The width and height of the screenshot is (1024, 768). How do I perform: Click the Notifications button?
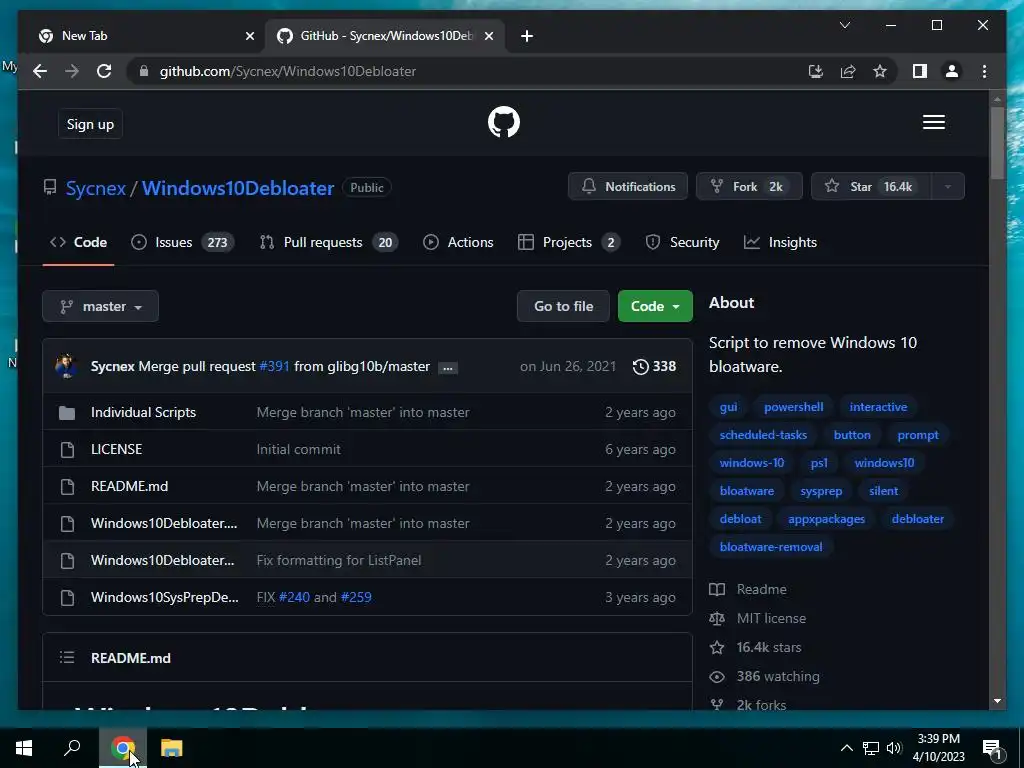pos(628,187)
